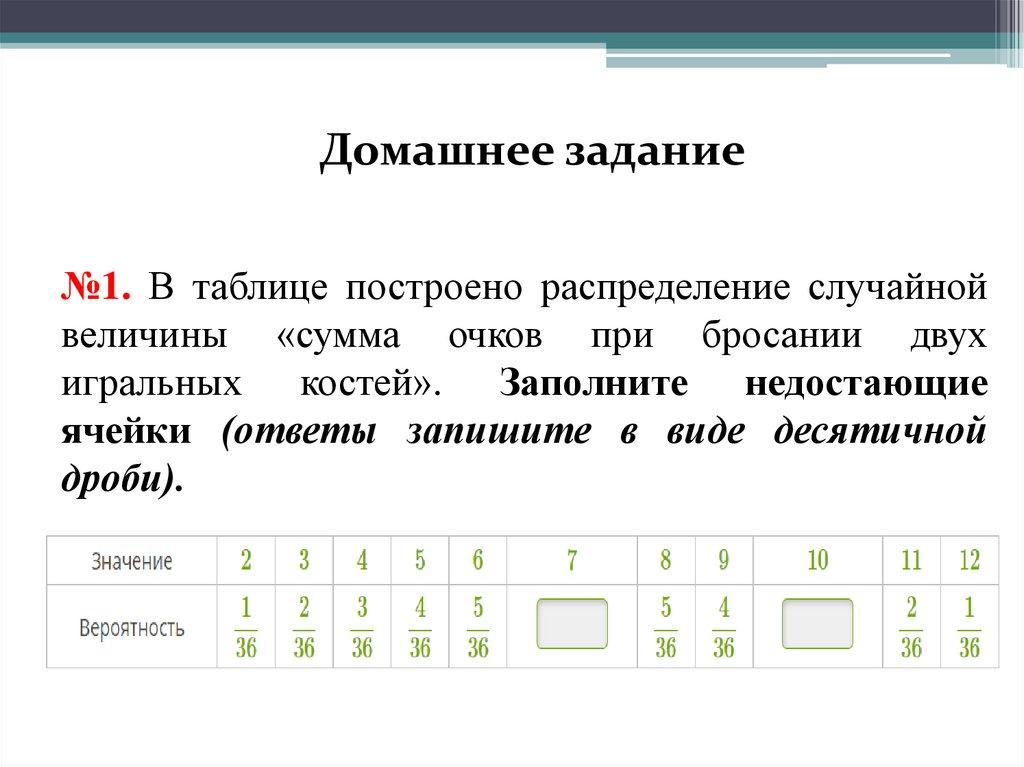Select the 1/36 fraction under value 12
This screenshot has height=767, width=1024.
pos(969,628)
